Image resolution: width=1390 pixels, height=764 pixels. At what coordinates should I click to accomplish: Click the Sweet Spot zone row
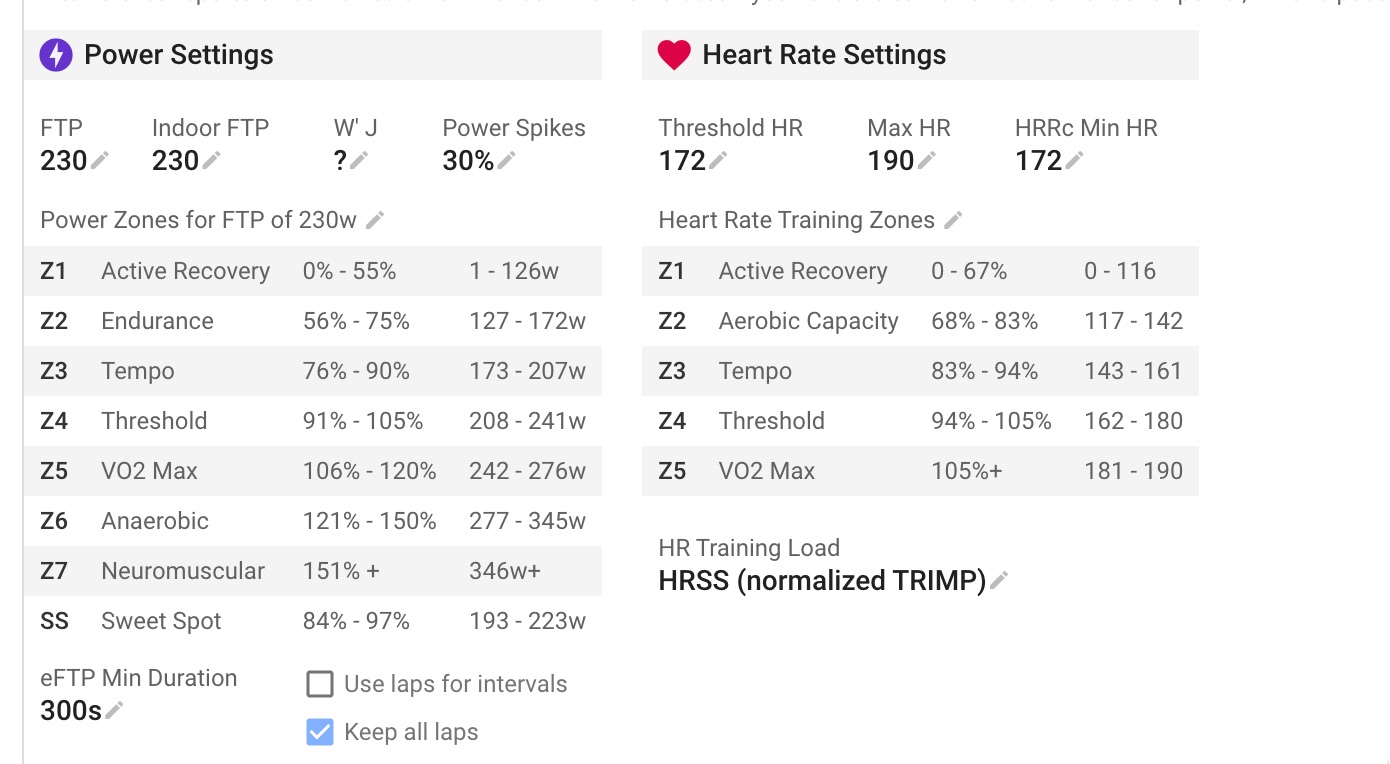point(312,621)
